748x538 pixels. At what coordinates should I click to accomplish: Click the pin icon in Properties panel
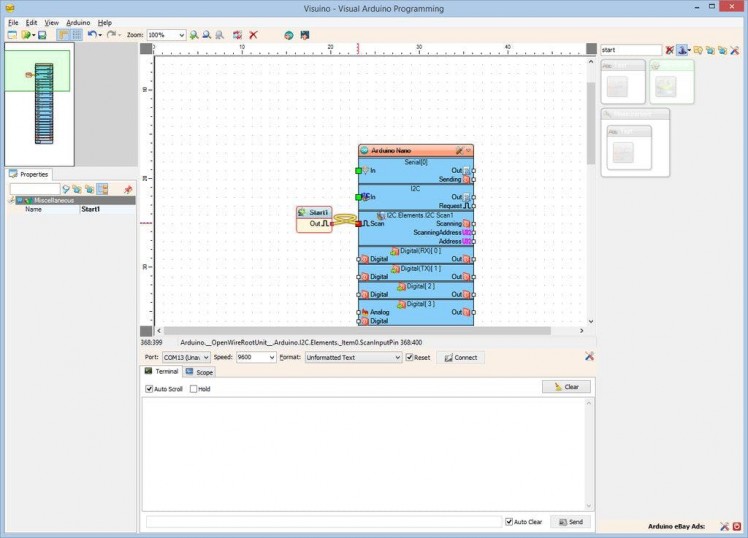click(128, 189)
